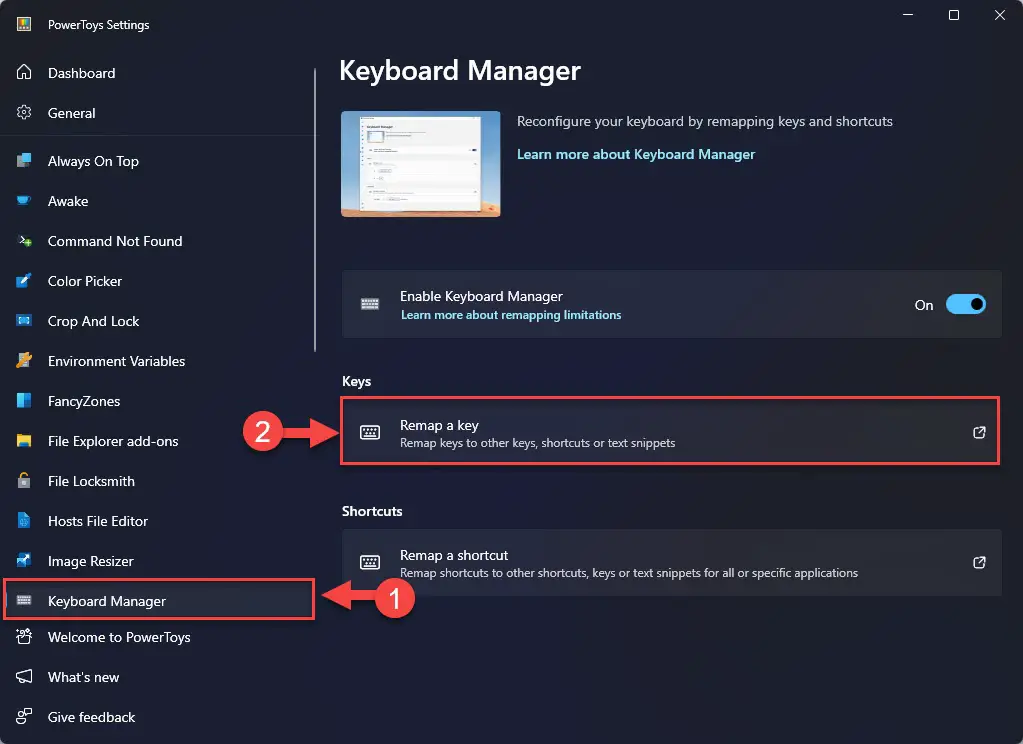
Task: Minimize the PowerToys Settings window
Action: [x=908, y=14]
